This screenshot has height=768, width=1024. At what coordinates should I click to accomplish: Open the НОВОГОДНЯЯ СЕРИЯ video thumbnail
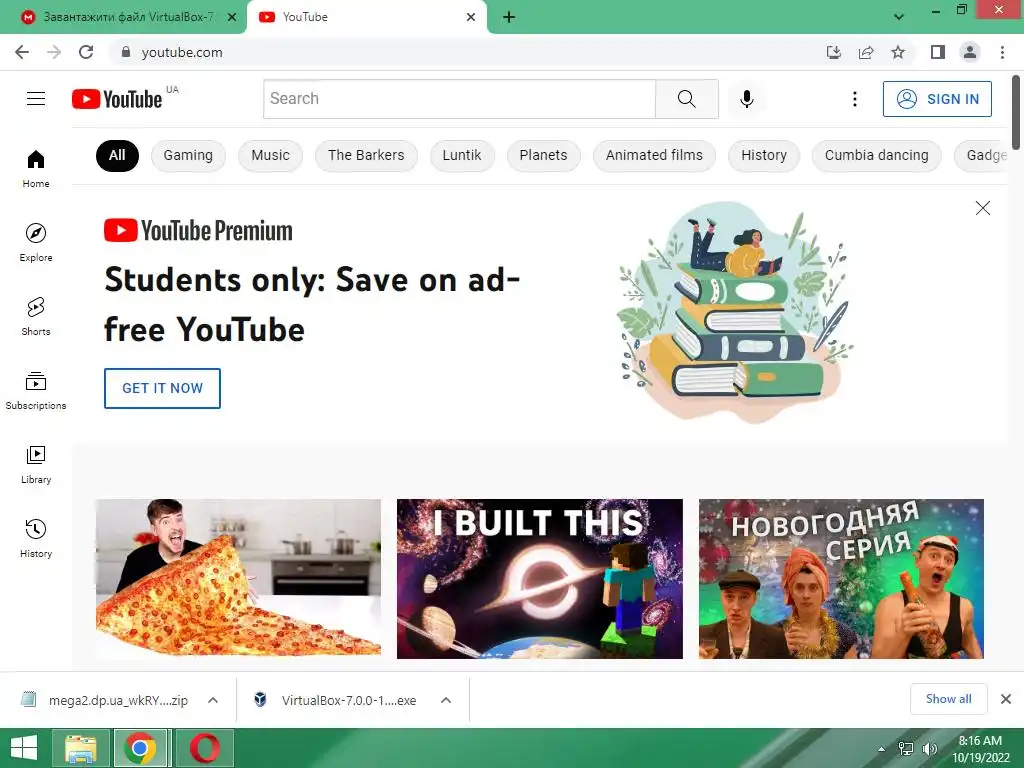(x=841, y=579)
